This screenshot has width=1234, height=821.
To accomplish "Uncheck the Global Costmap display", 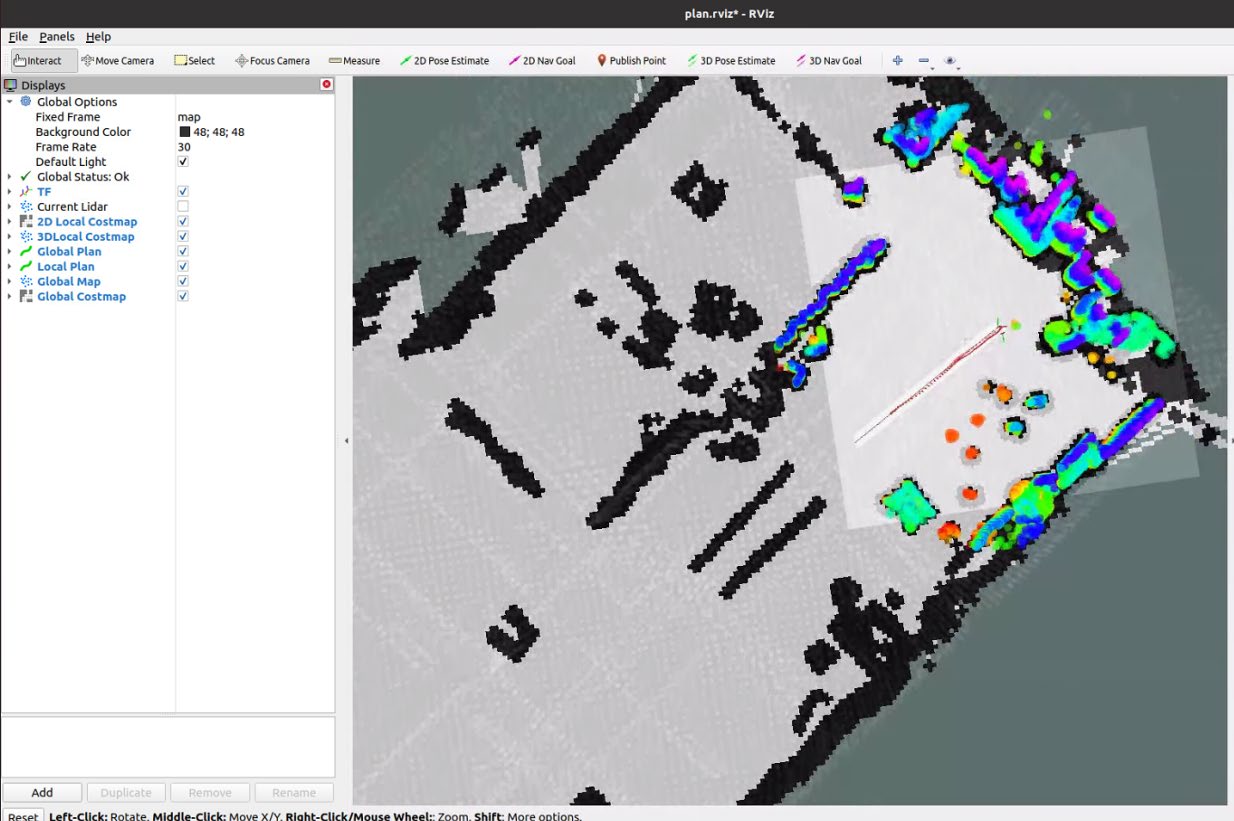I will pyautogui.click(x=183, y=297).
